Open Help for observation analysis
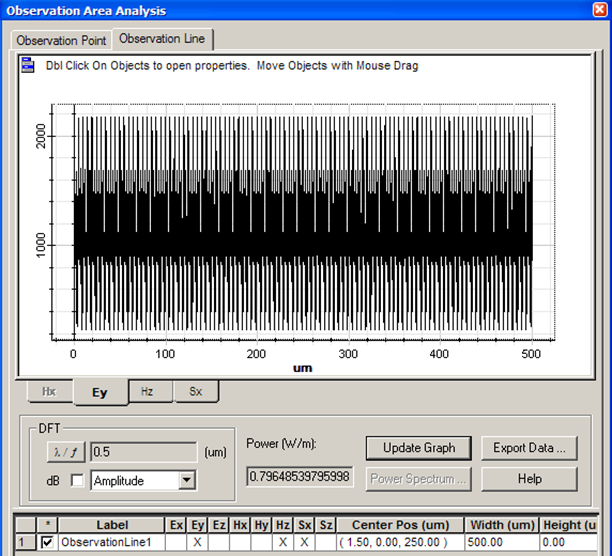This screenshot has height=556, width=612. (x=529, y=479)
